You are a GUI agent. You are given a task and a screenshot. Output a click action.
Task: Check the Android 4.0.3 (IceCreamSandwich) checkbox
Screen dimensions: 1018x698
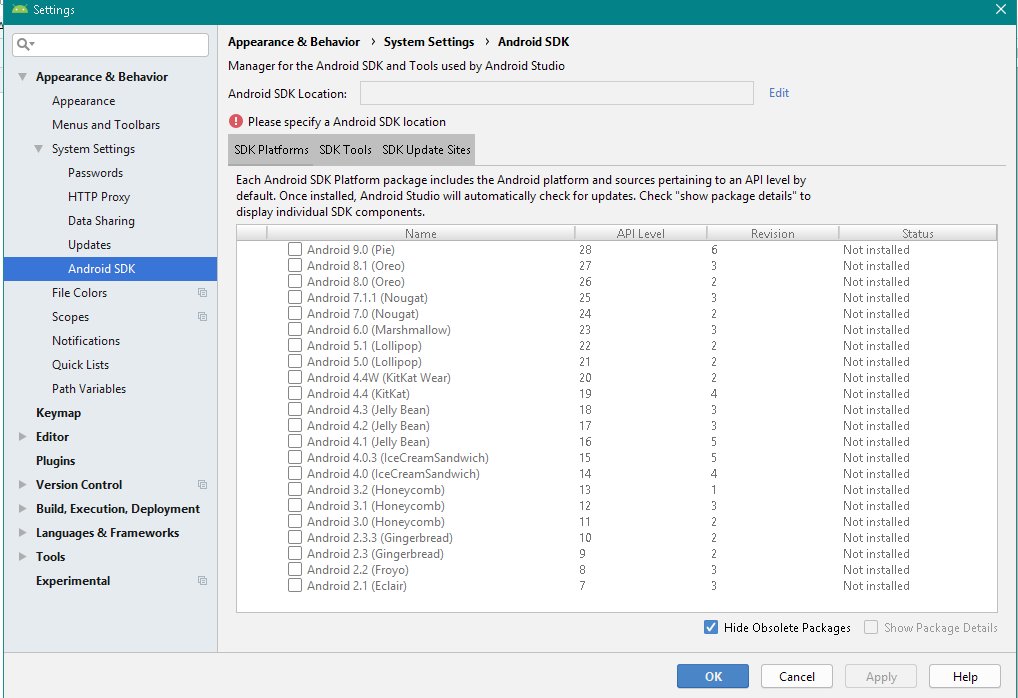(x=295, y=458)
